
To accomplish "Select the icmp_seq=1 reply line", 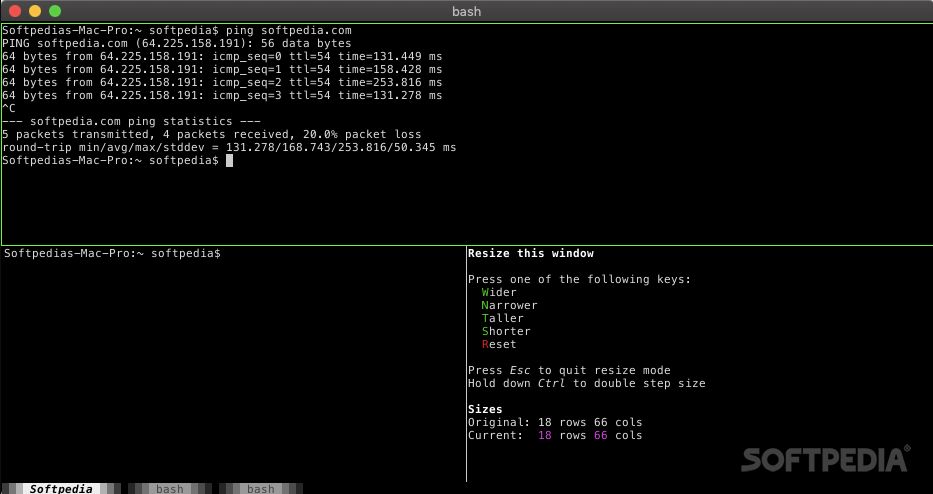I will (222, 70).
